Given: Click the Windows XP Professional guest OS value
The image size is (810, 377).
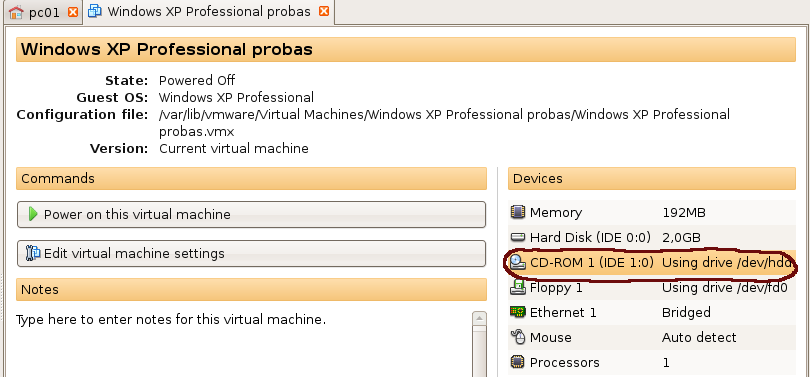Looking at the screenshot, I should pyautogui.click(x=237, y=98).
